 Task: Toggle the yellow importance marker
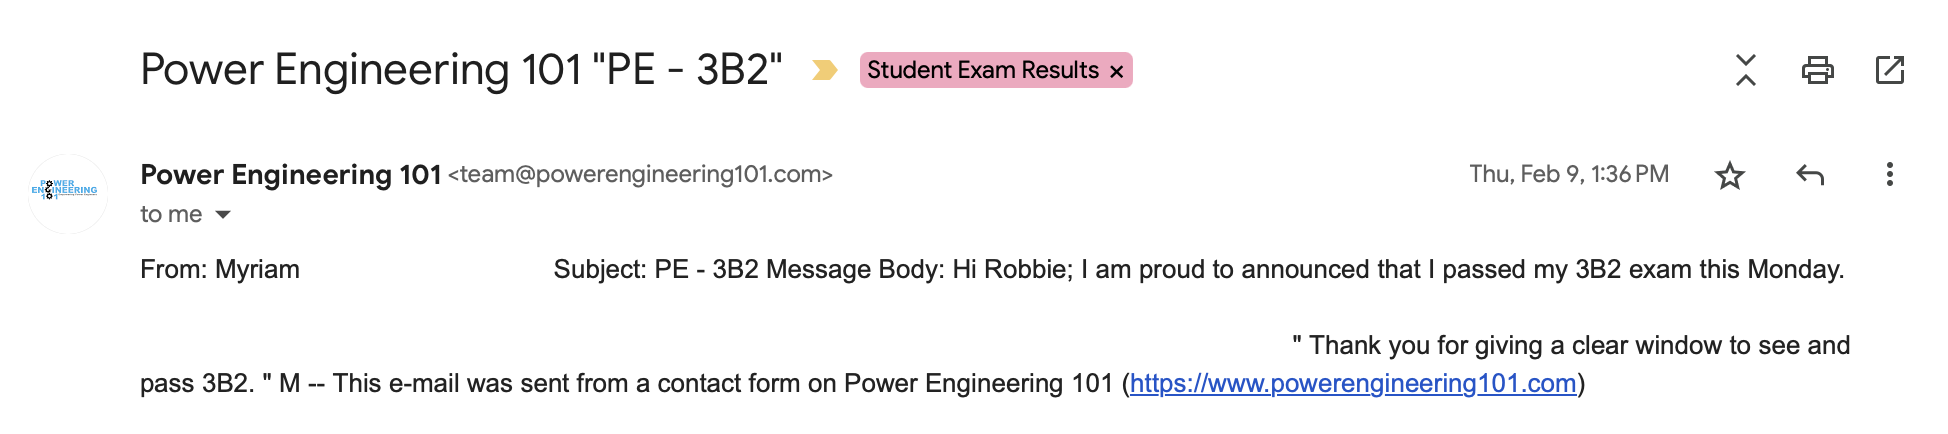tap(824, 70)
